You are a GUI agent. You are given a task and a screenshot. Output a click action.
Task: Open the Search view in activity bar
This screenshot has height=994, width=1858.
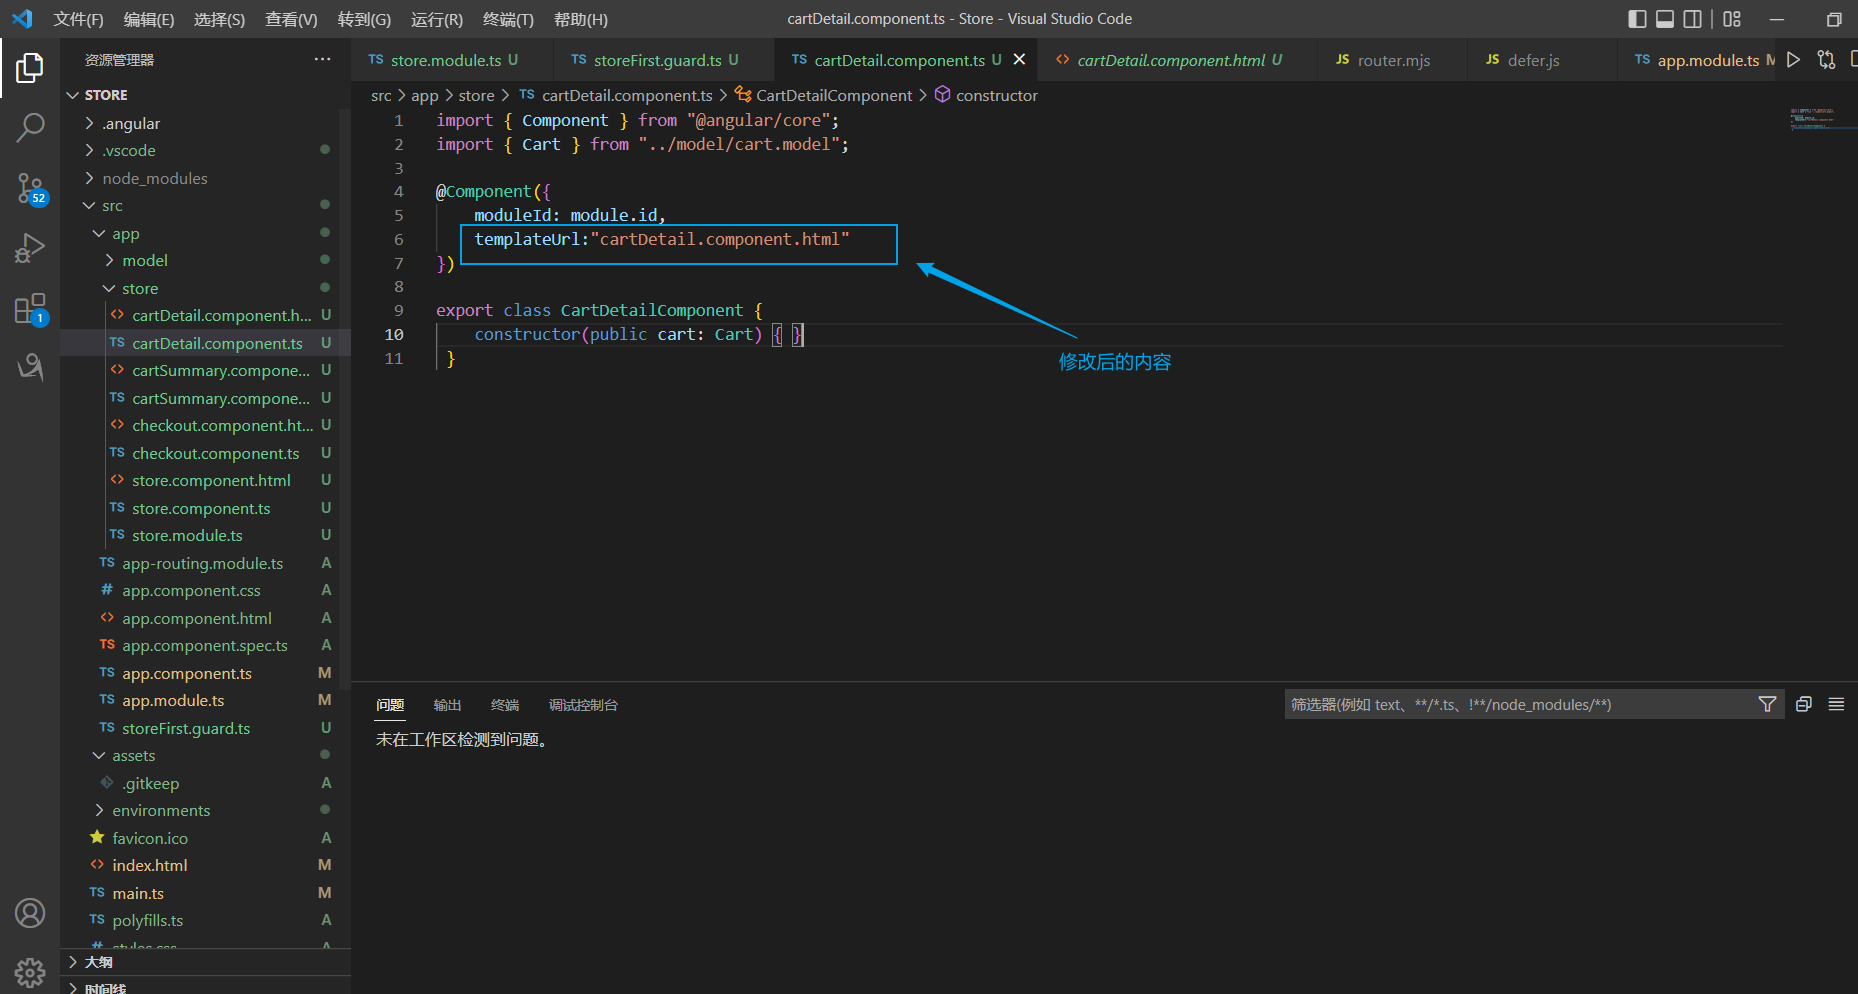click(30, 127)
